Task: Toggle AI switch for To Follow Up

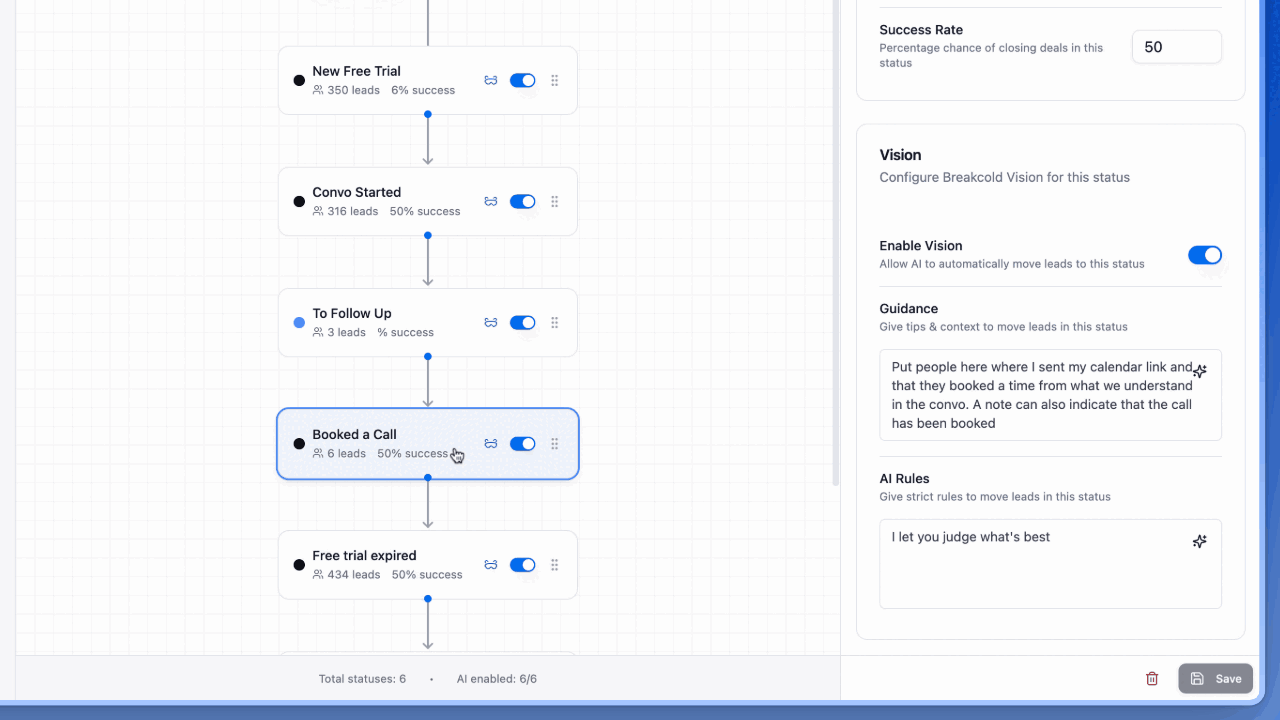Action: point(523,323)
